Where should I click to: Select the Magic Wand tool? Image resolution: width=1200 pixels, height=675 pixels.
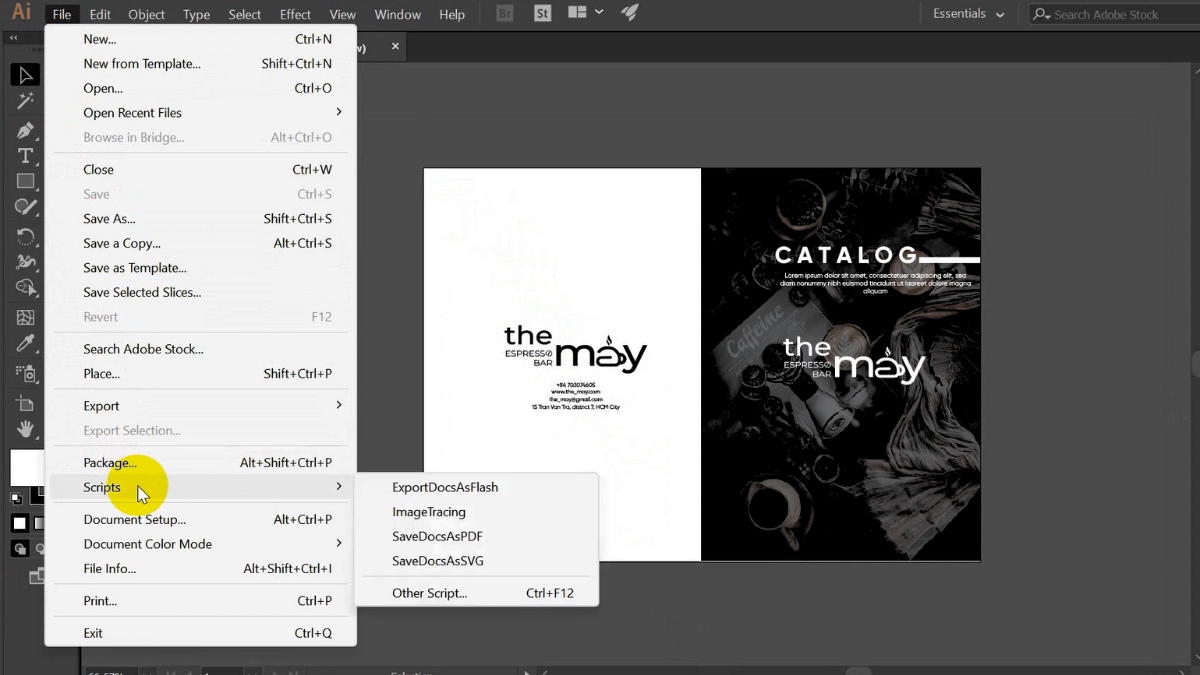click(25, 101)
